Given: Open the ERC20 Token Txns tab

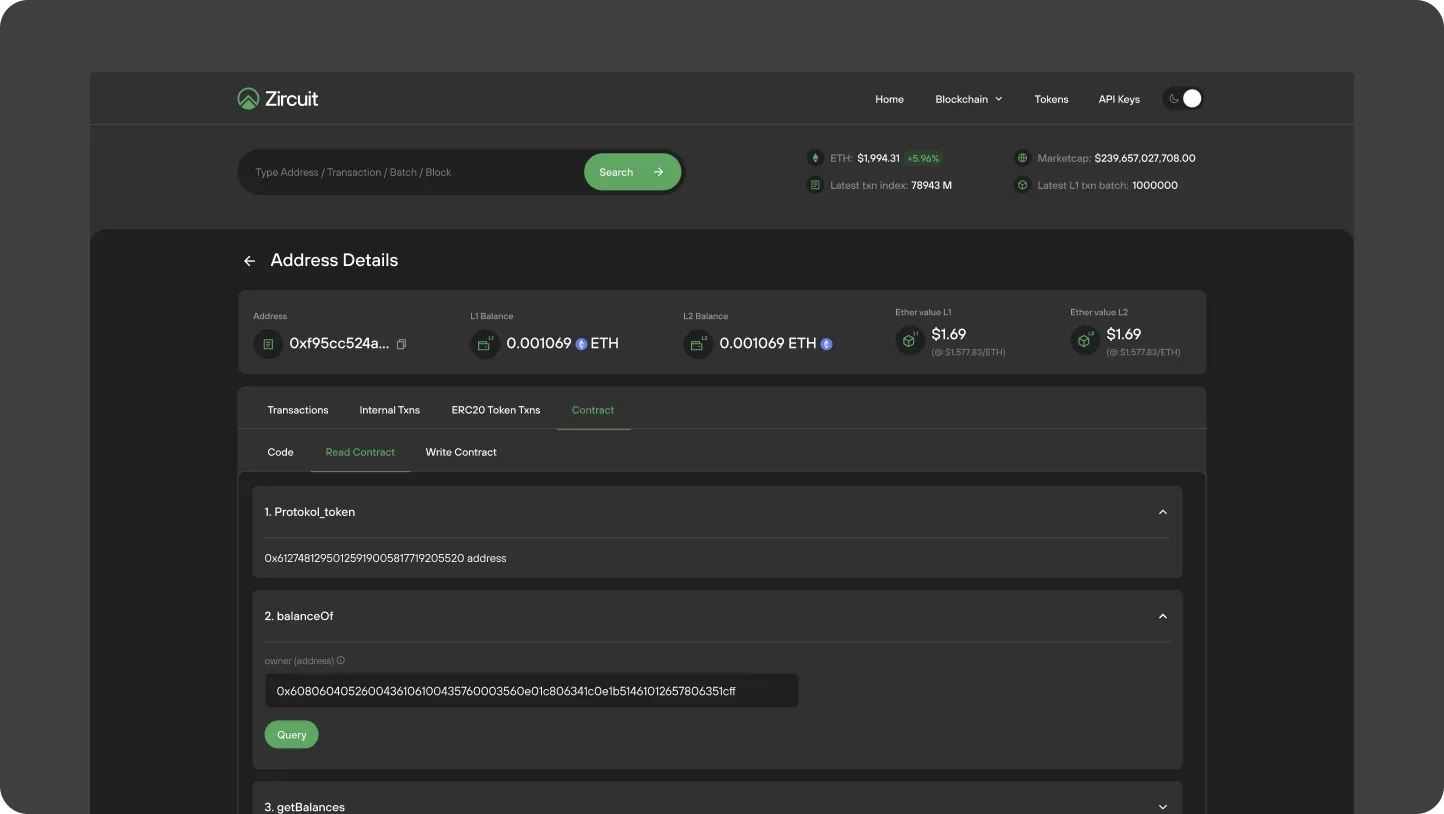Looking at the screenshot, I should pos(496,410).
